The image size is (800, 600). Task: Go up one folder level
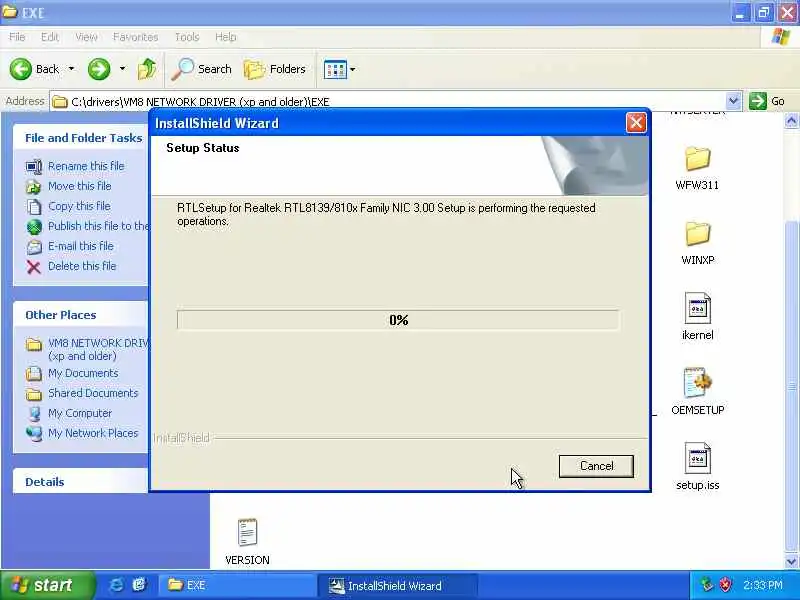click(147, 69)
